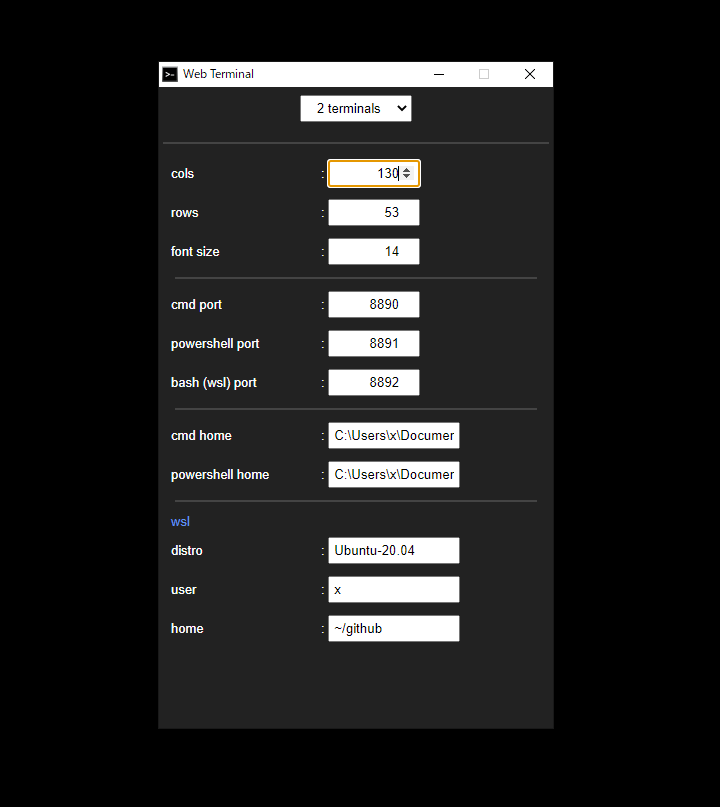Click the wsl home field showing ~/github
The width and height of the screenshot is (720, 807).
(393, 628)
